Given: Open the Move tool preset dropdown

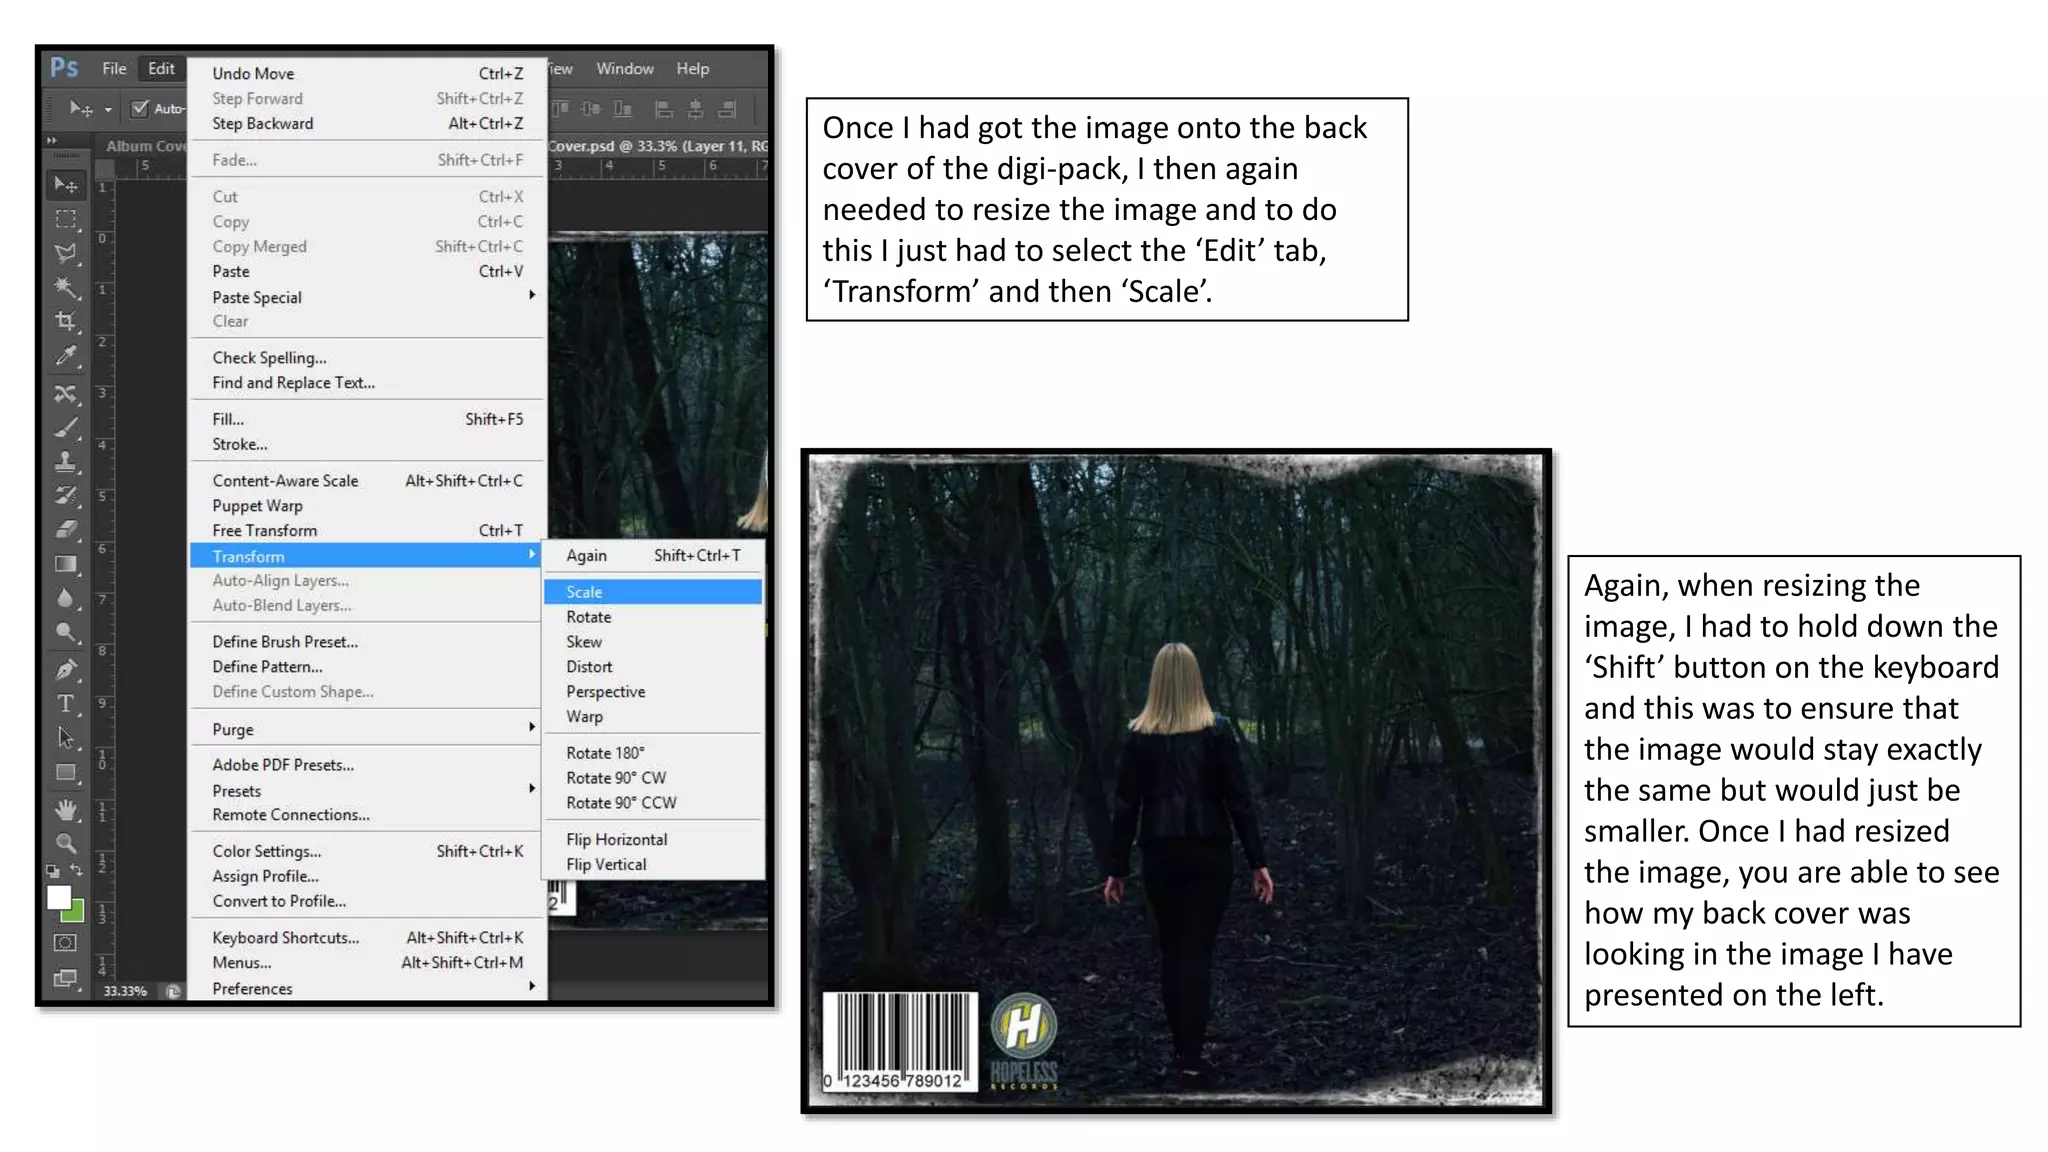Looking at the screenshot, I should click(108, 109).
